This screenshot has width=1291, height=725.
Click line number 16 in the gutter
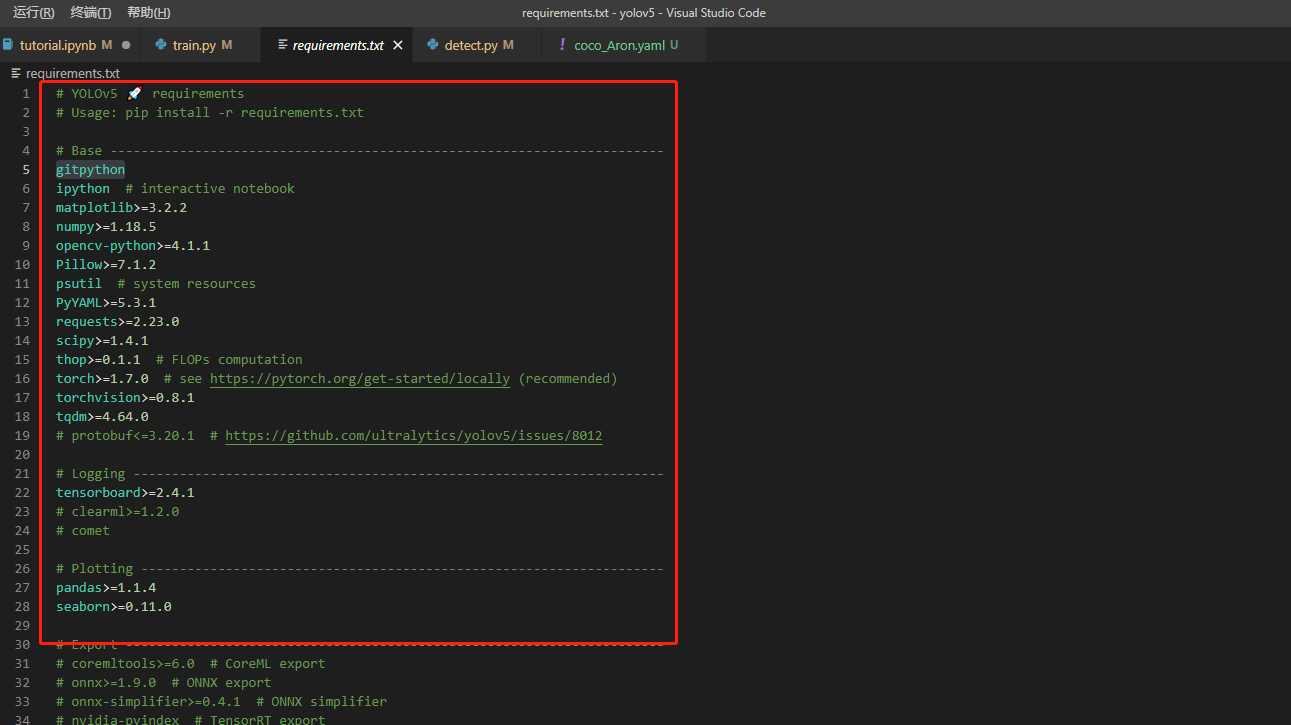point(23,379)
